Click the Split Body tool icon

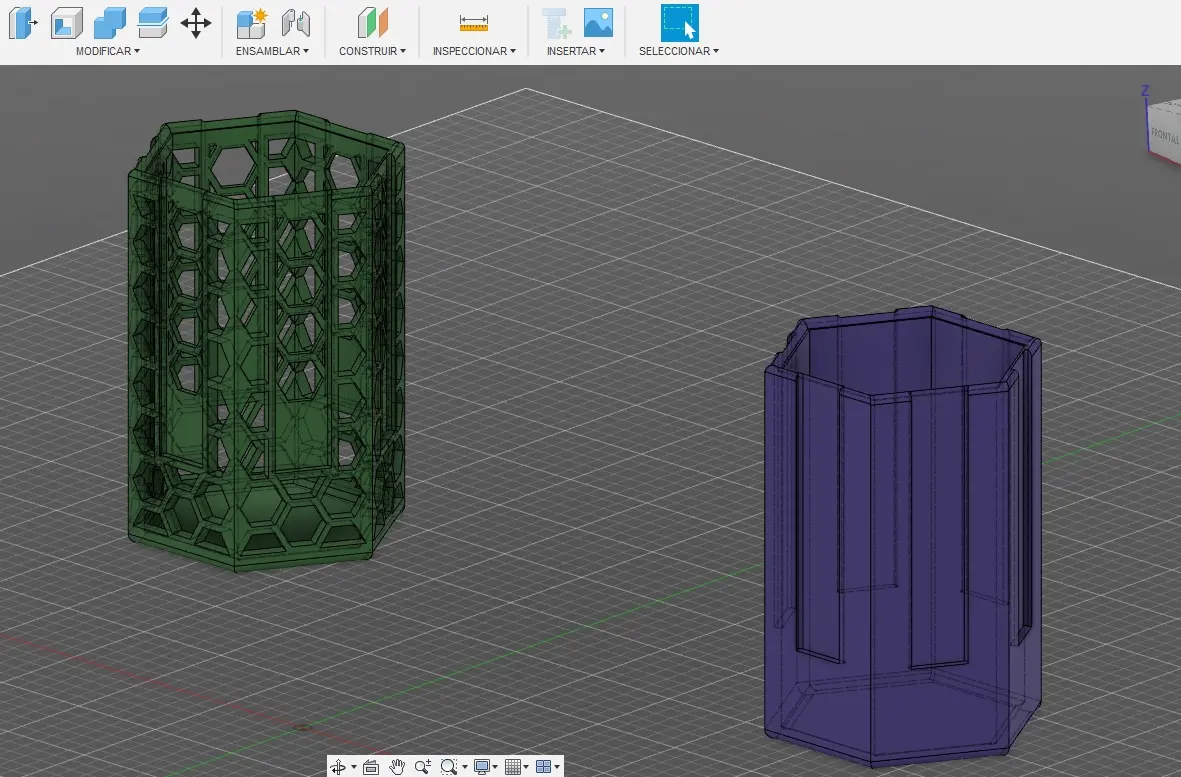pyautogui.click(x=152, y=22)
